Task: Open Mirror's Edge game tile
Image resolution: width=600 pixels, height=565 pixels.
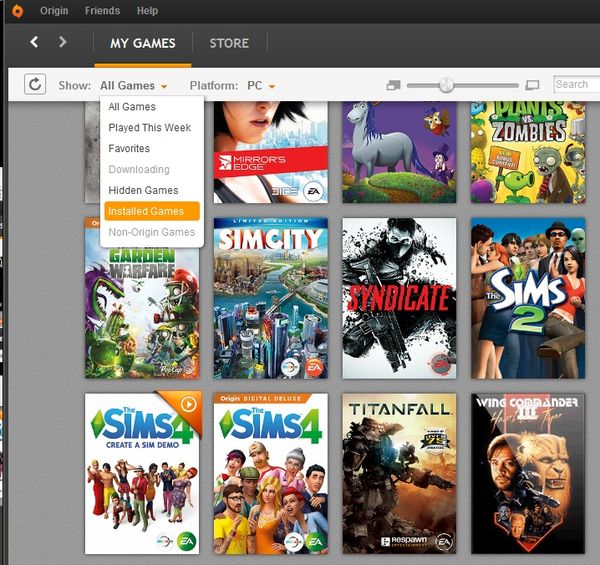Action: click(x=271, y=152)
